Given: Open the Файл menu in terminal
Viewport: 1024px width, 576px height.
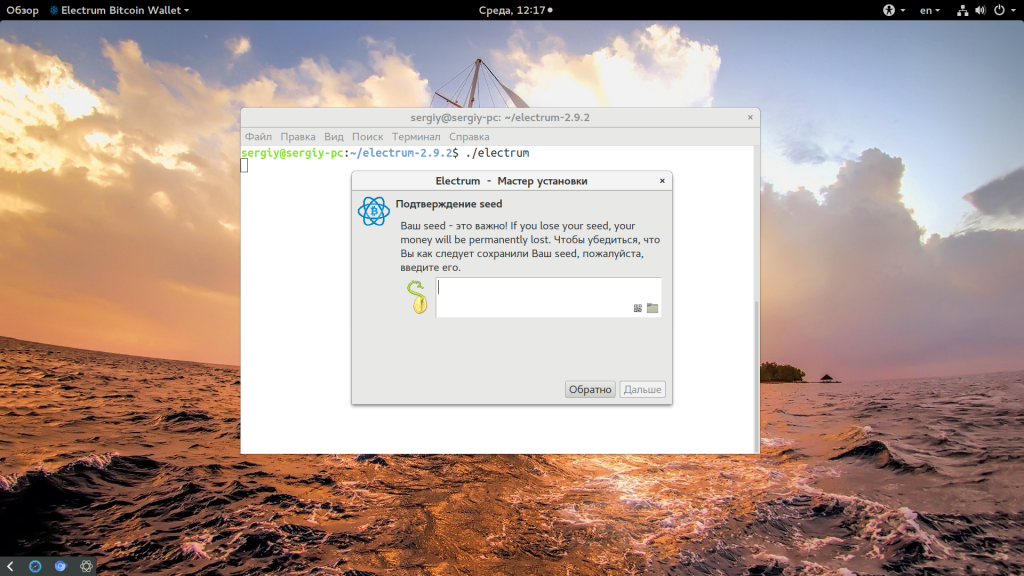Looking at the screenshot, I should pyautogui.click(x=257, y=136).
